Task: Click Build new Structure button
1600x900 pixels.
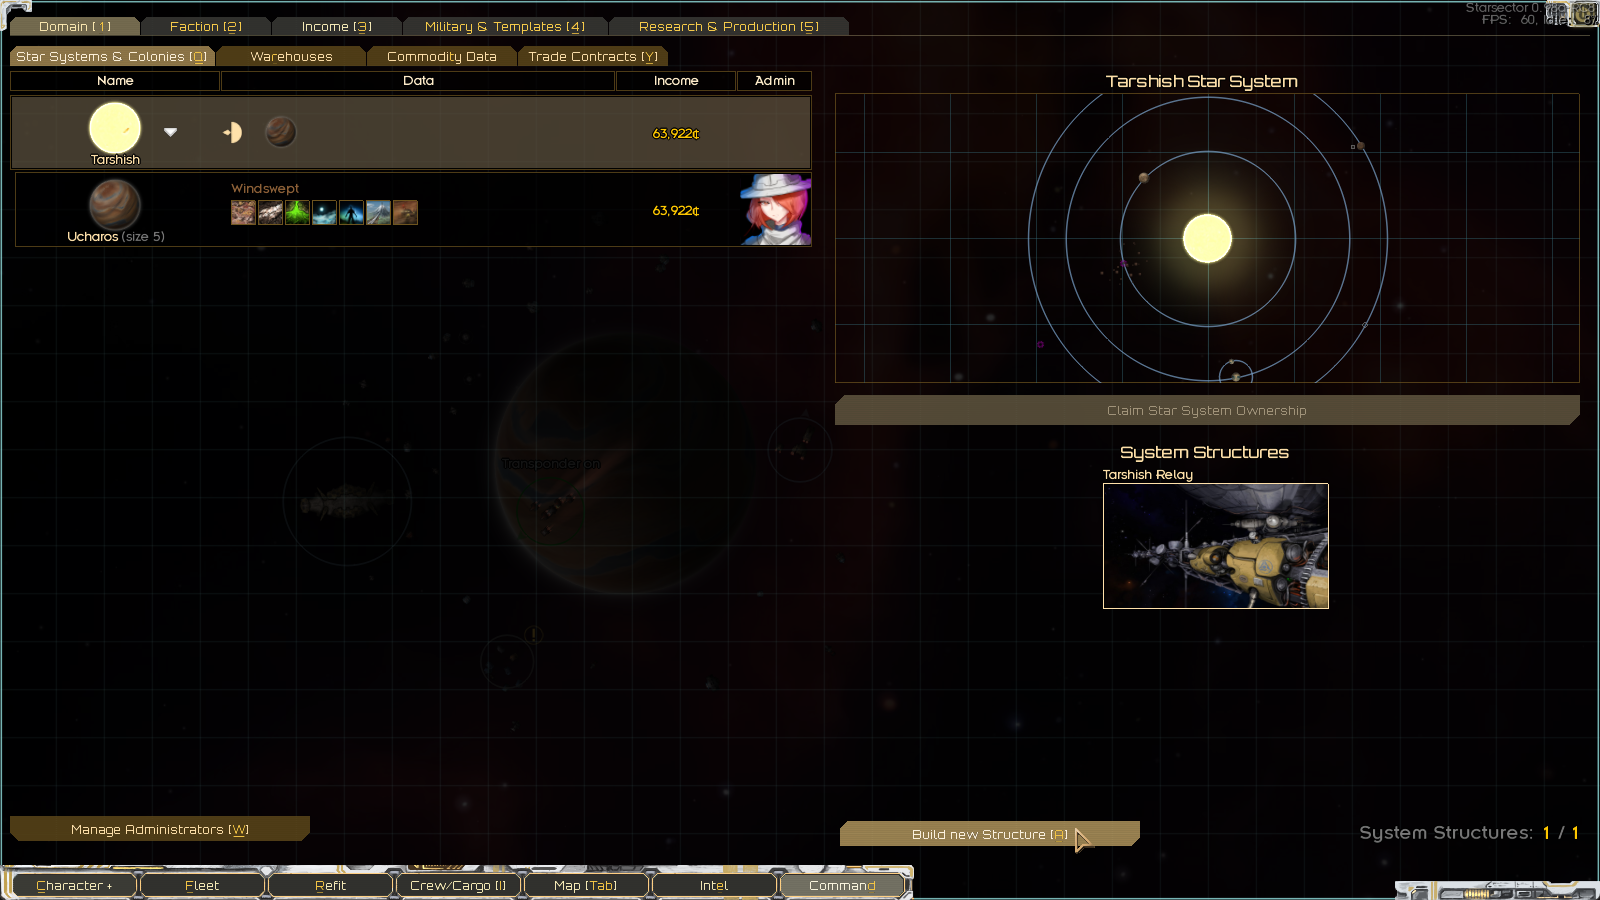Action: coord(990,834)
